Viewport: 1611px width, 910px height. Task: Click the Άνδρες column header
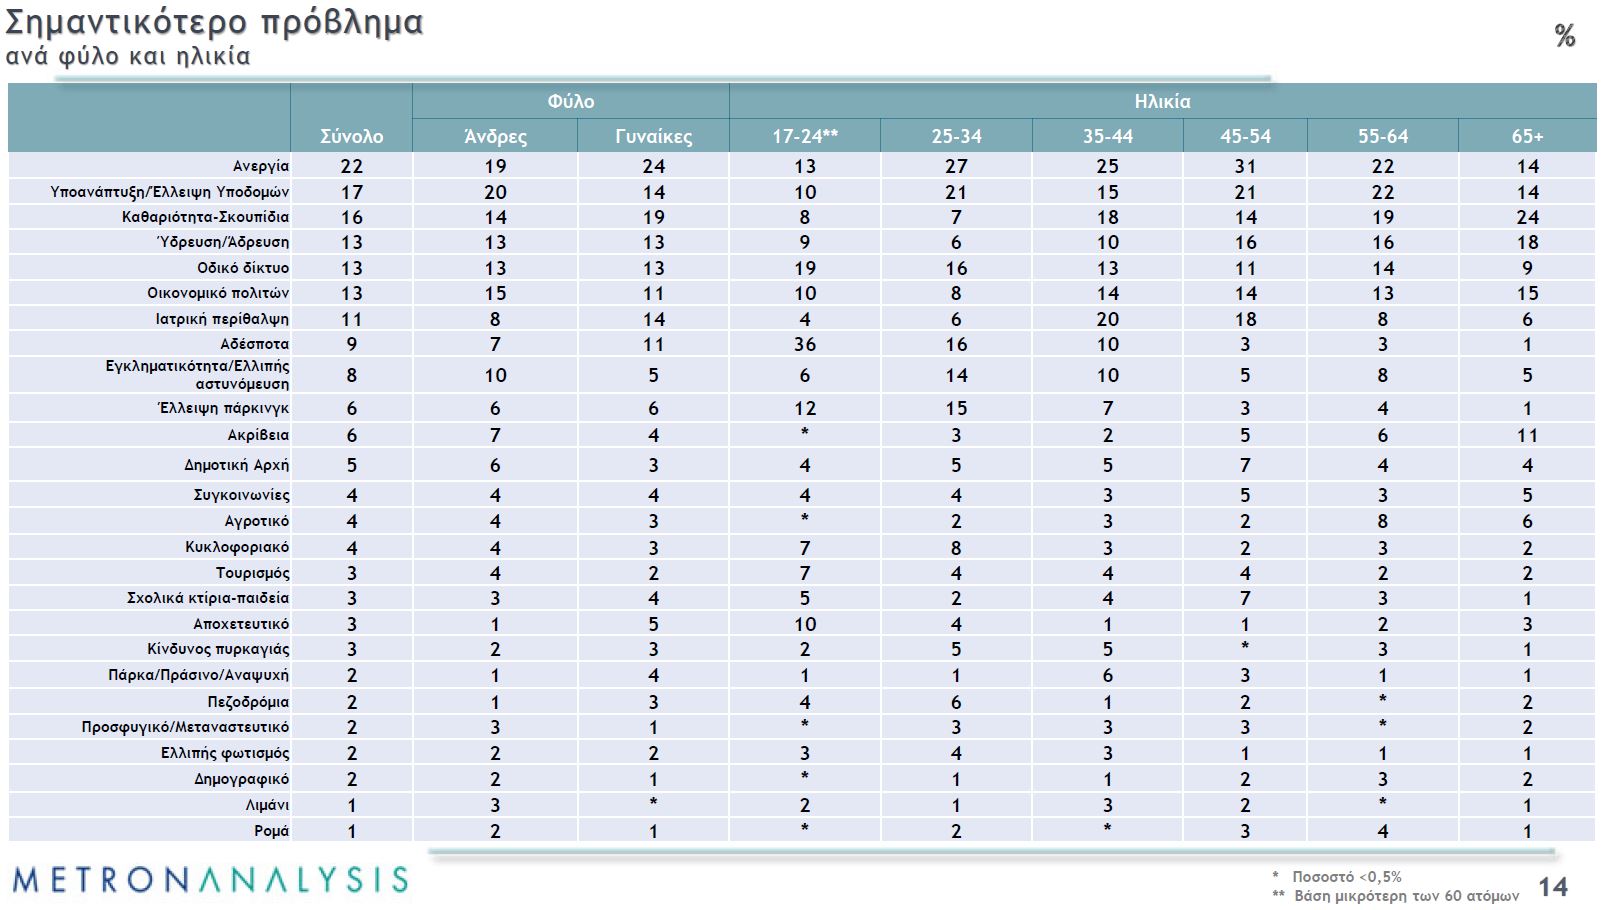click(x=495, y=136)
